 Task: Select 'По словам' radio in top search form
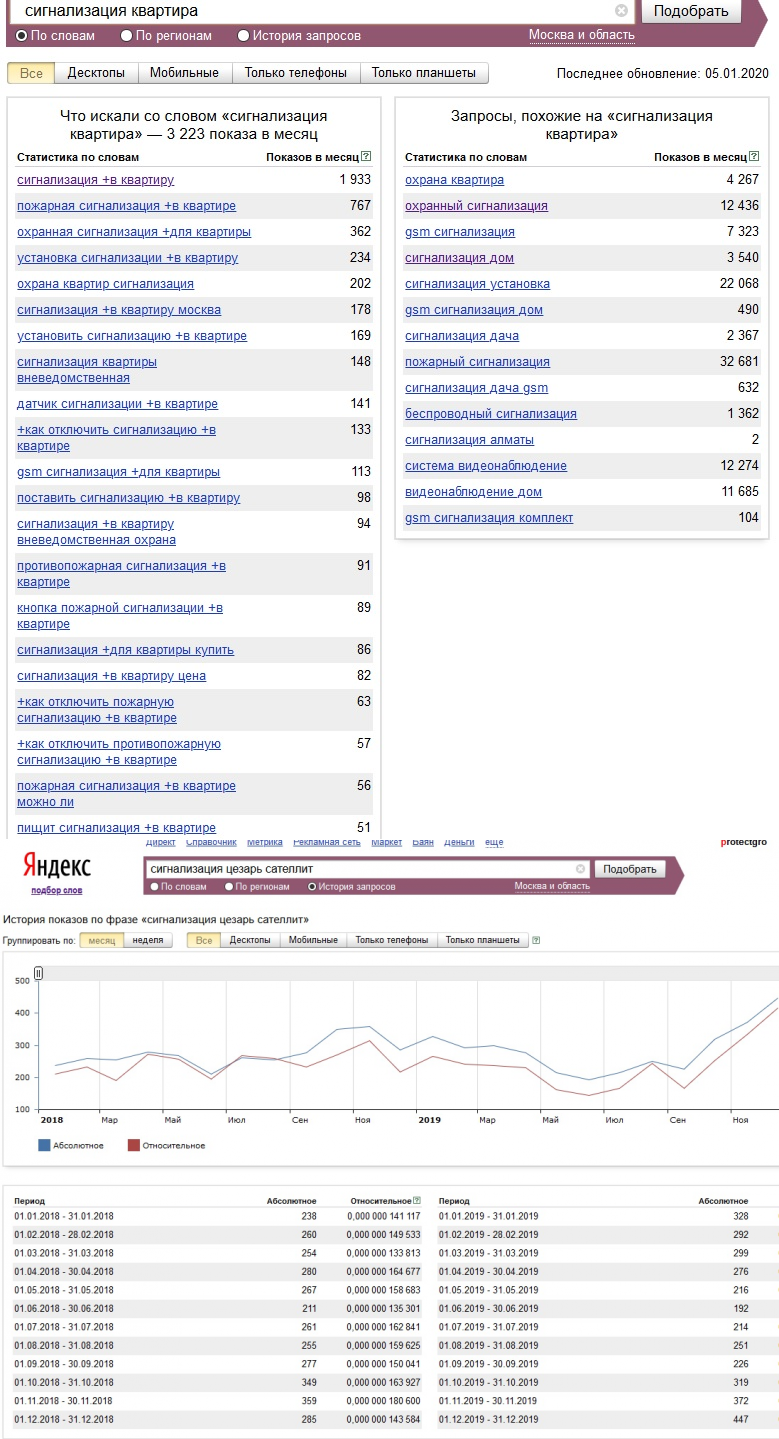click(21, 36)
